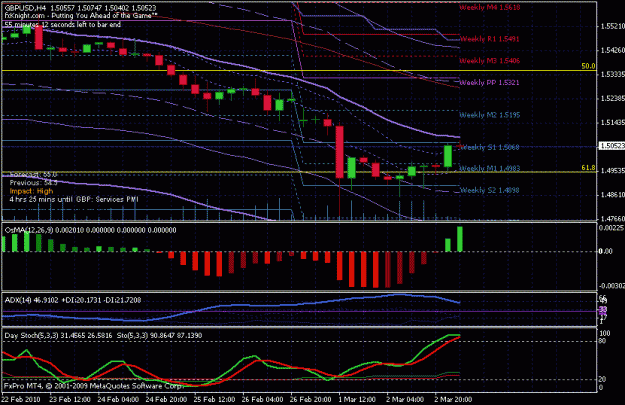Click the 61.8 Fibonacci level label
This screenshot has width=625, height=405.
[x=588, y=168]
